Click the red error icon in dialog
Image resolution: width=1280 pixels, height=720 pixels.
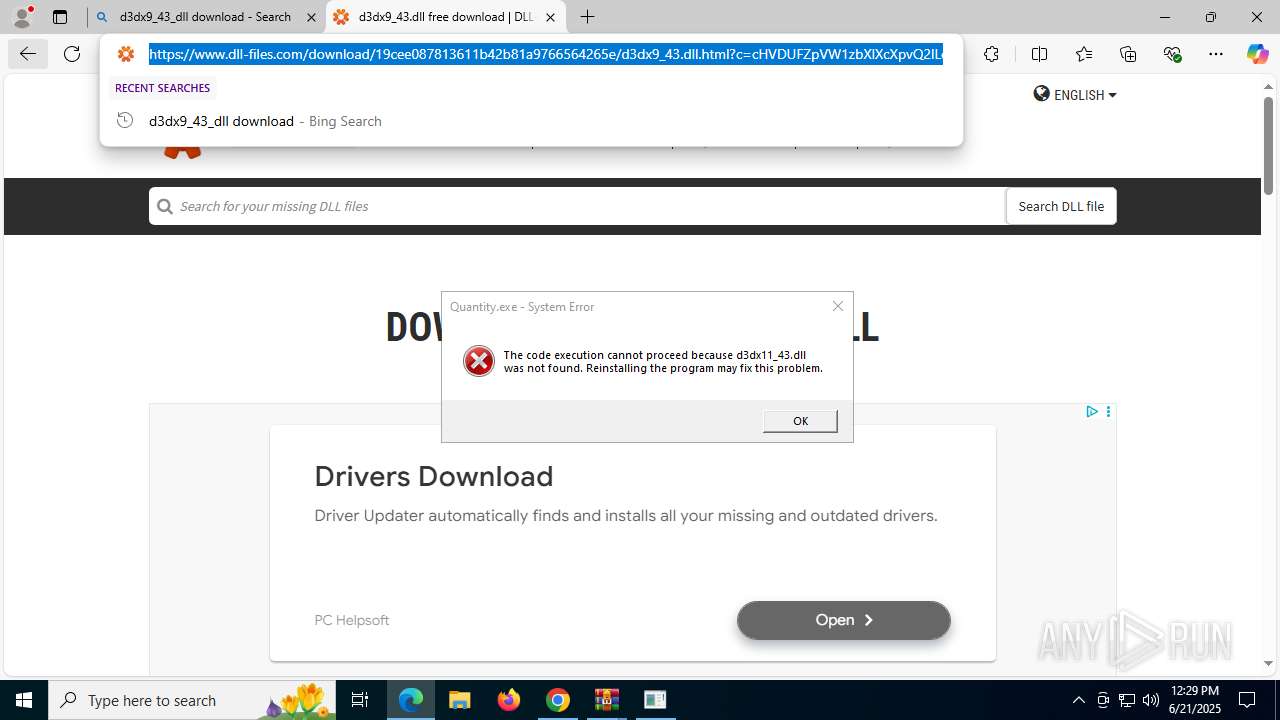479,361
